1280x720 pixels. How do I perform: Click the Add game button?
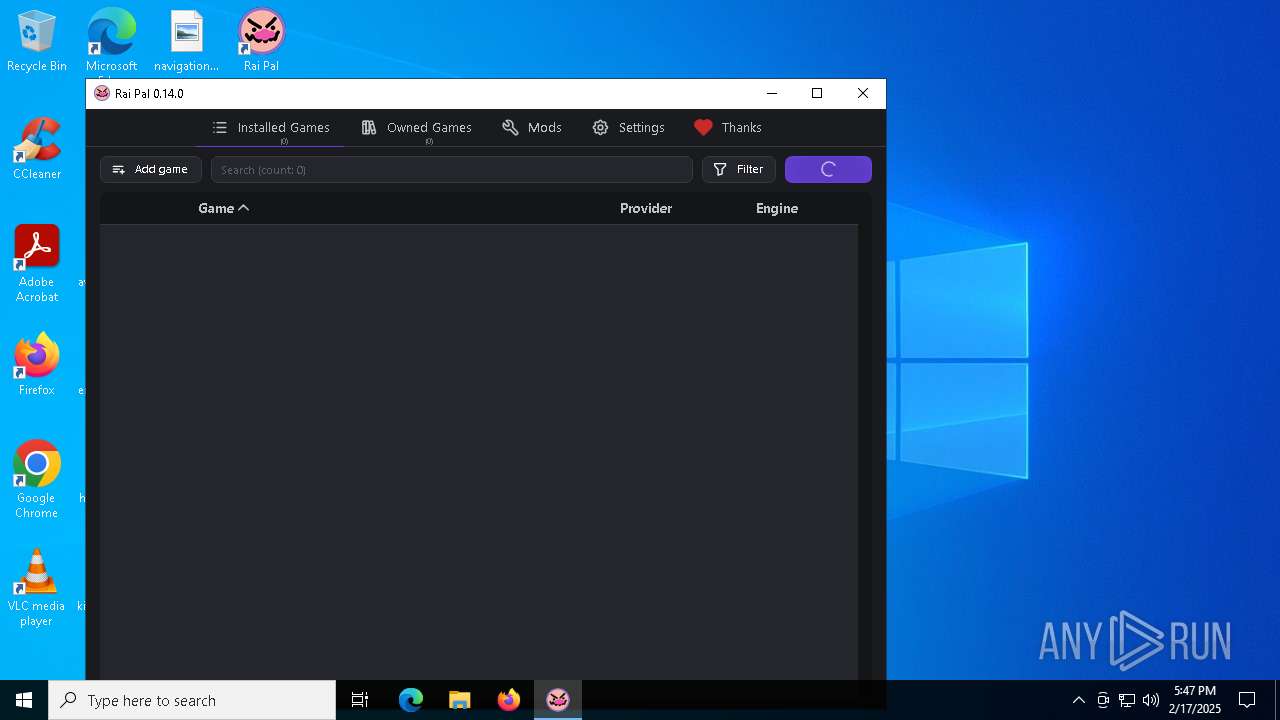pos(151,170)
